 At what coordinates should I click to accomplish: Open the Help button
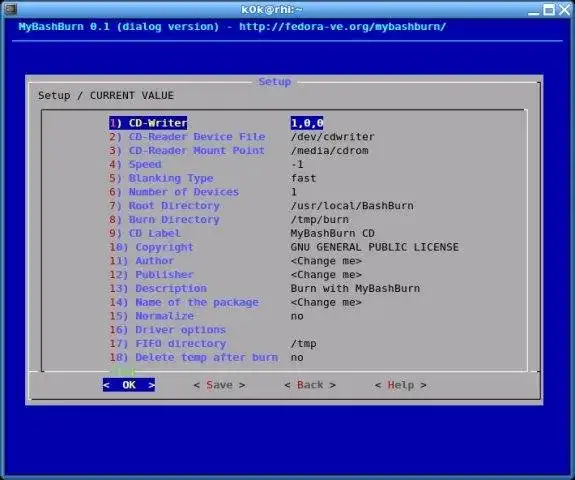pyautogui.click(x=400, y=385)
